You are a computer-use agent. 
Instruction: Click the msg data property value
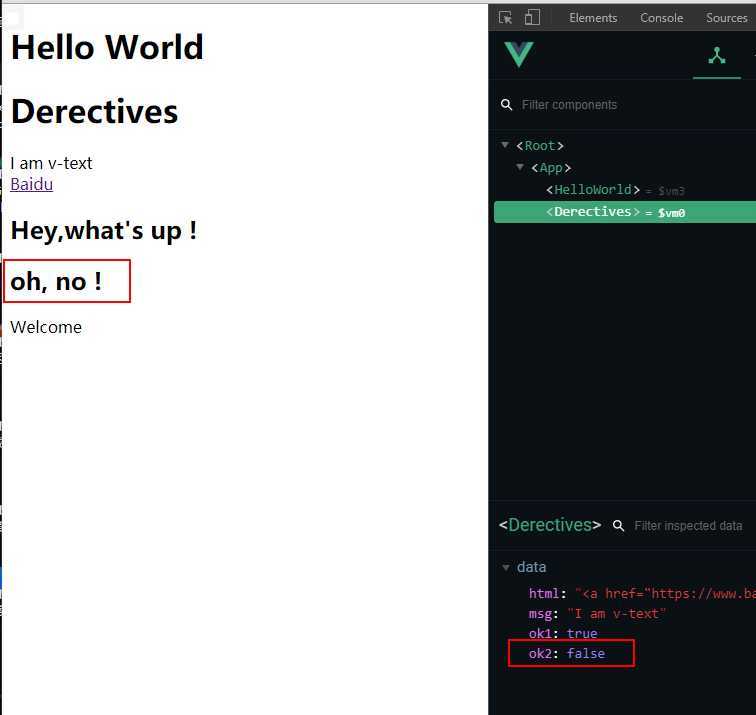coord(616,613)
